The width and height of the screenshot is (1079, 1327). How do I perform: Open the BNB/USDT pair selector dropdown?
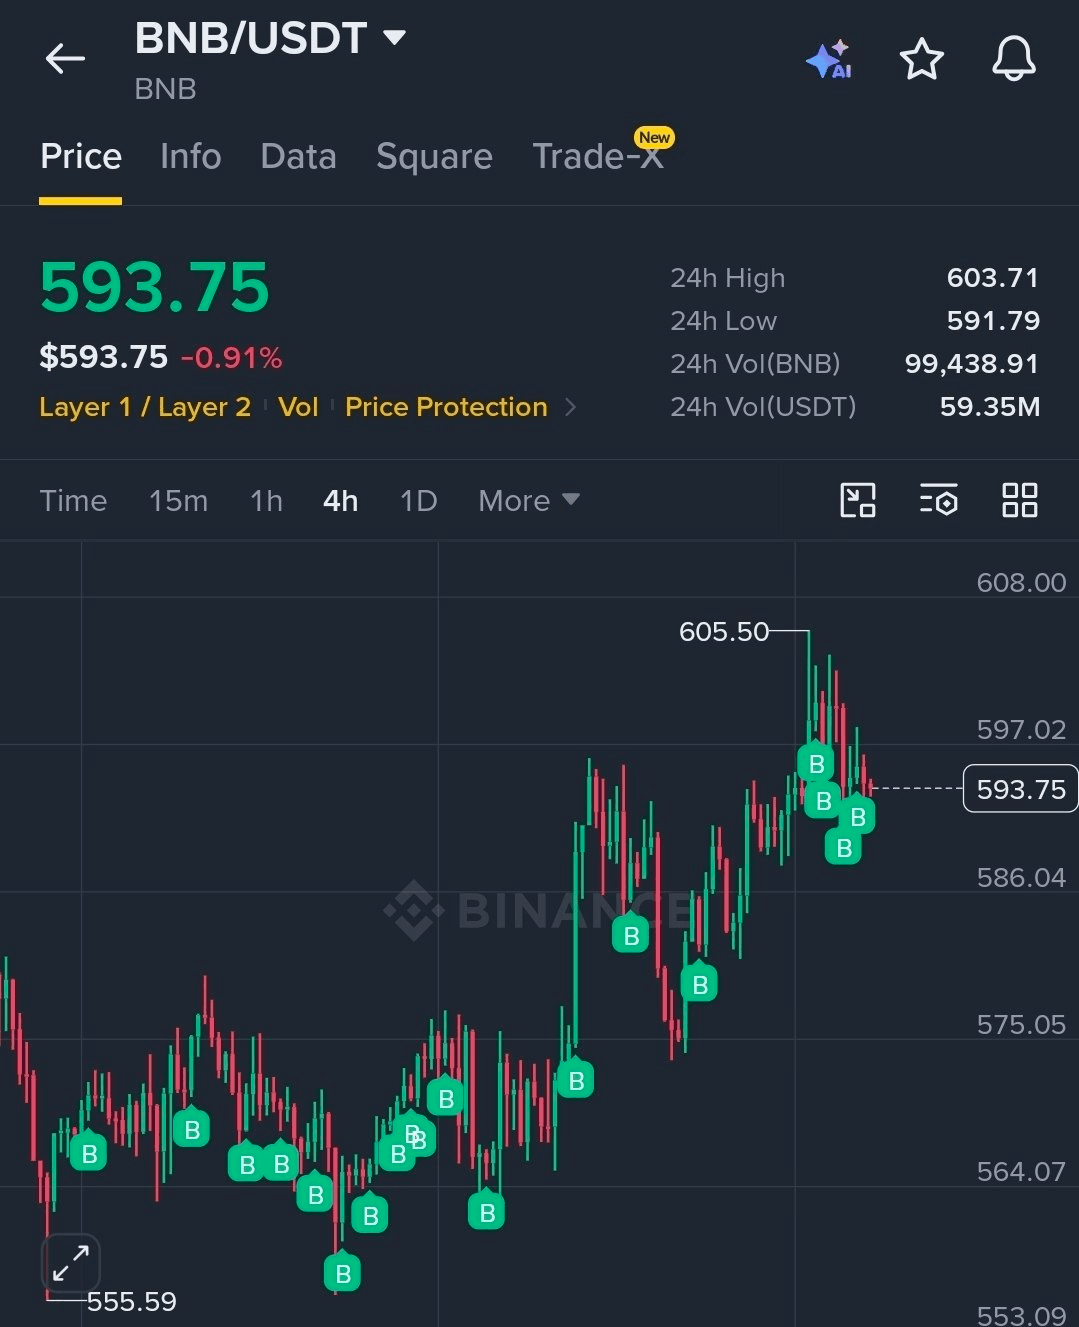[x=270, y=38]
